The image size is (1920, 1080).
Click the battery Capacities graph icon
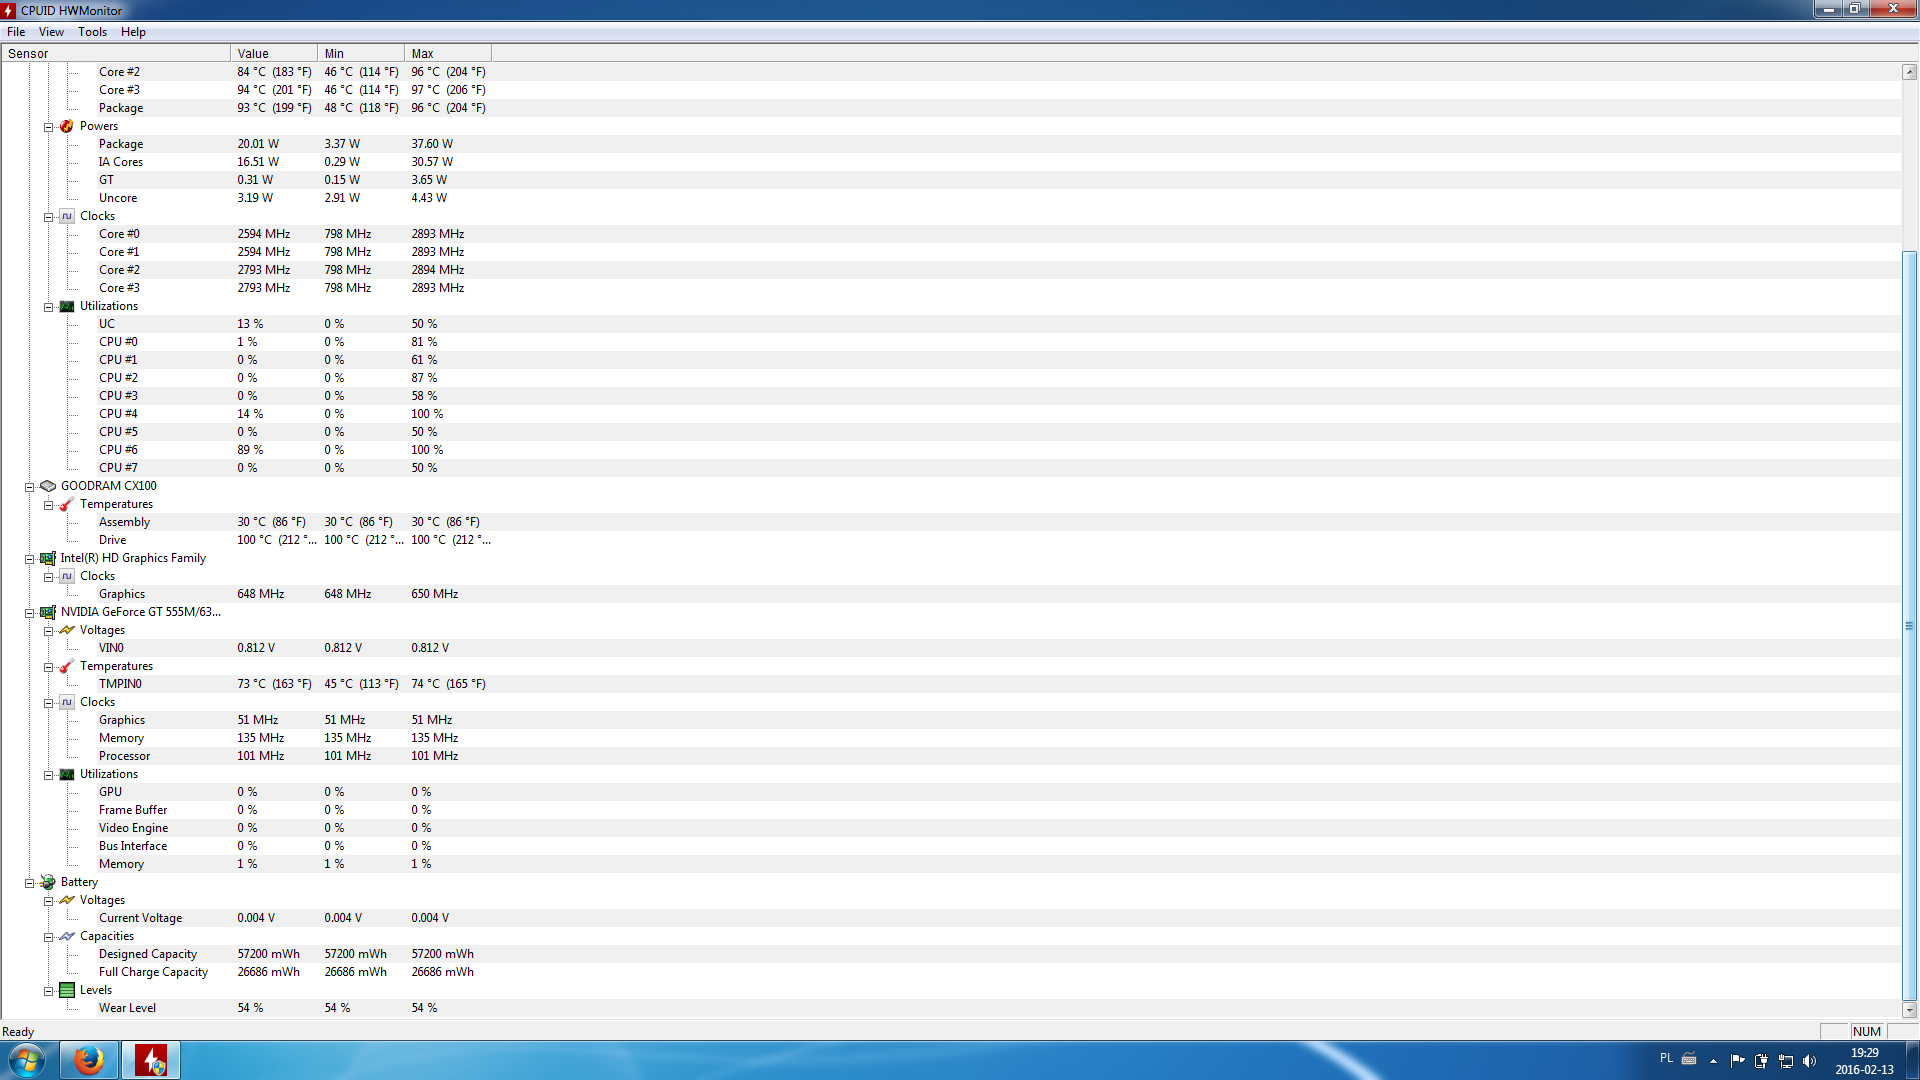click(x=67, y=936)
